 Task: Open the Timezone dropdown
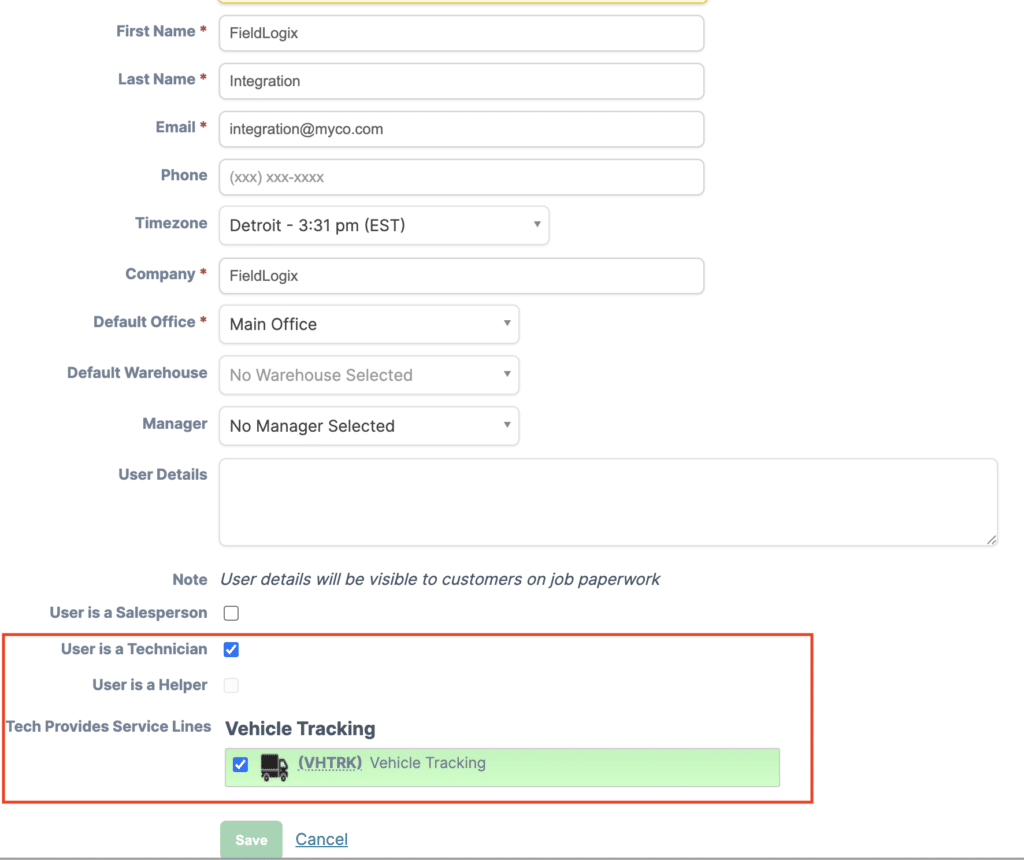tap(383, 226)
